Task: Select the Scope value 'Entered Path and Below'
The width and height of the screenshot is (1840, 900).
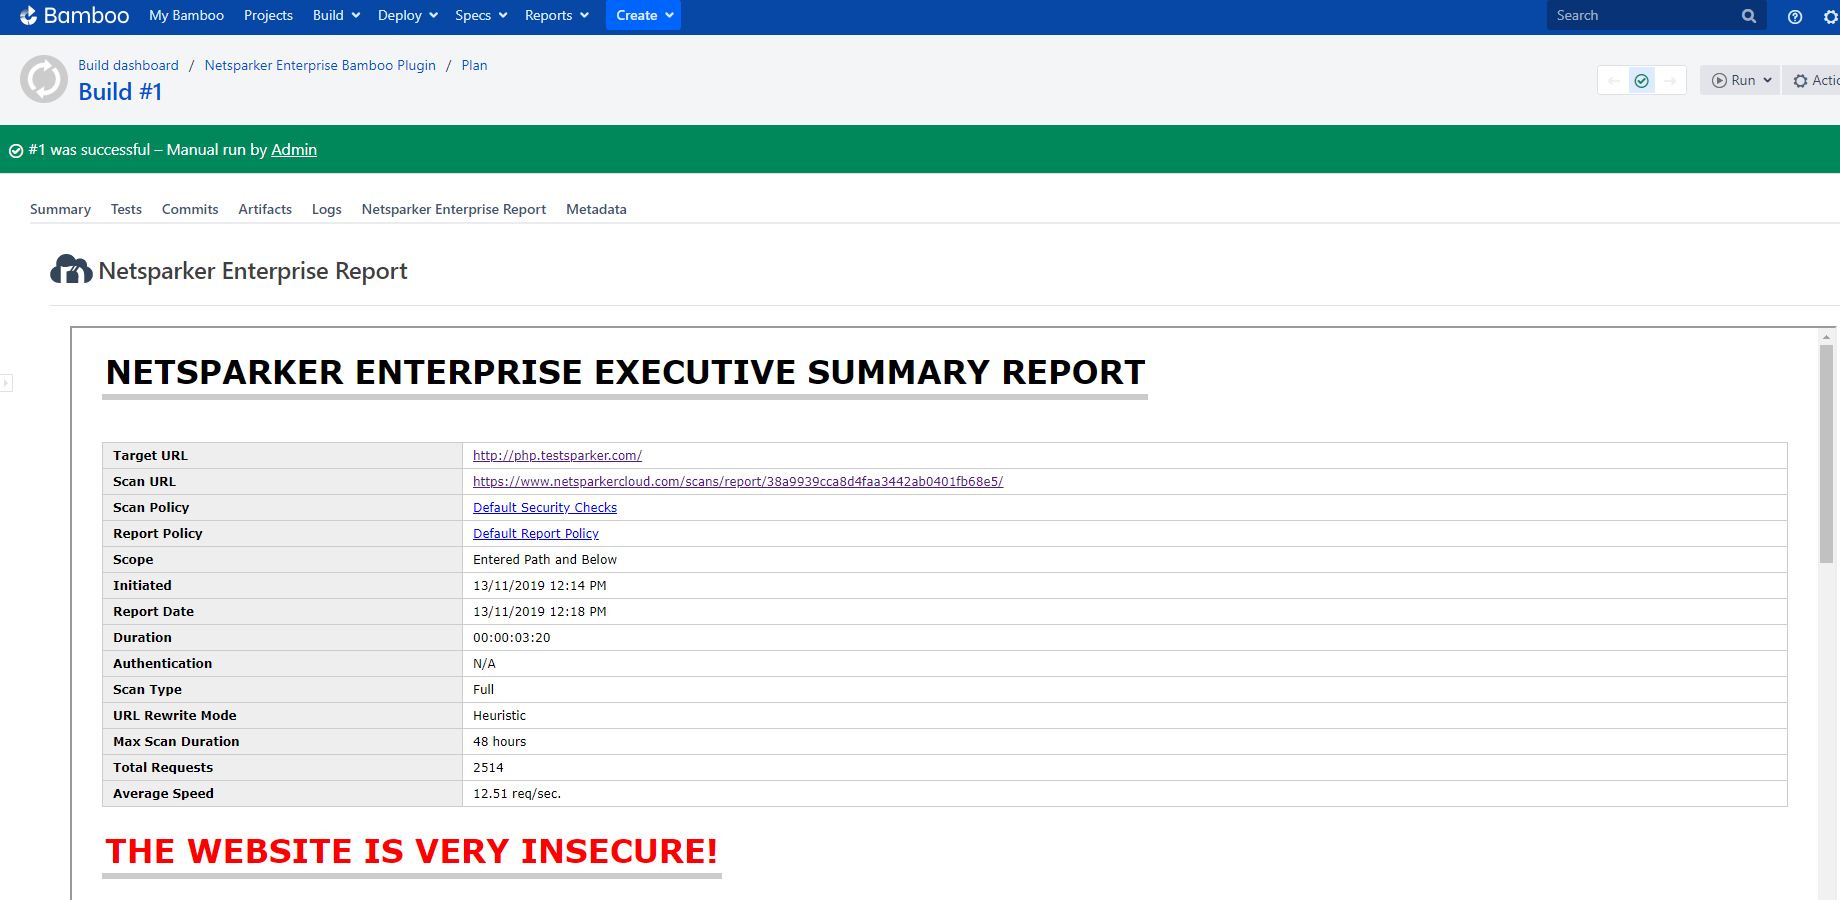Action: click(x=545, y=559)
